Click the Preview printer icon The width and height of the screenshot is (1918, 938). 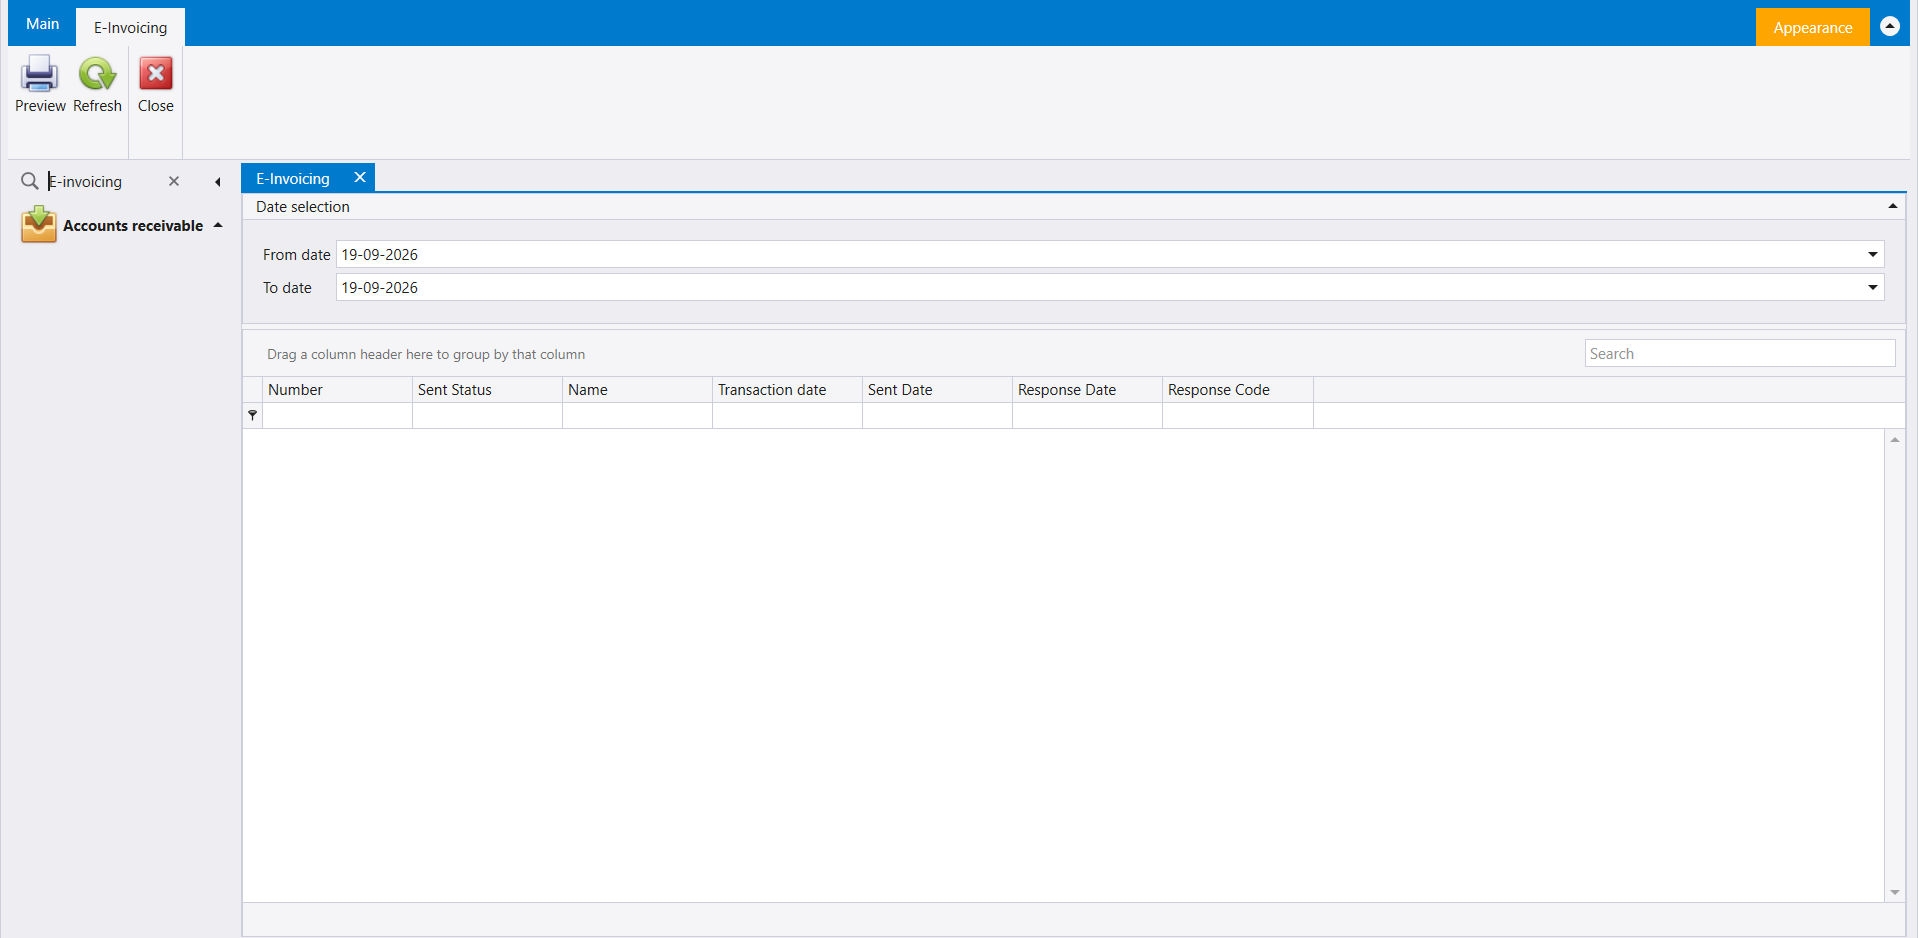click(x=40, y=74)
